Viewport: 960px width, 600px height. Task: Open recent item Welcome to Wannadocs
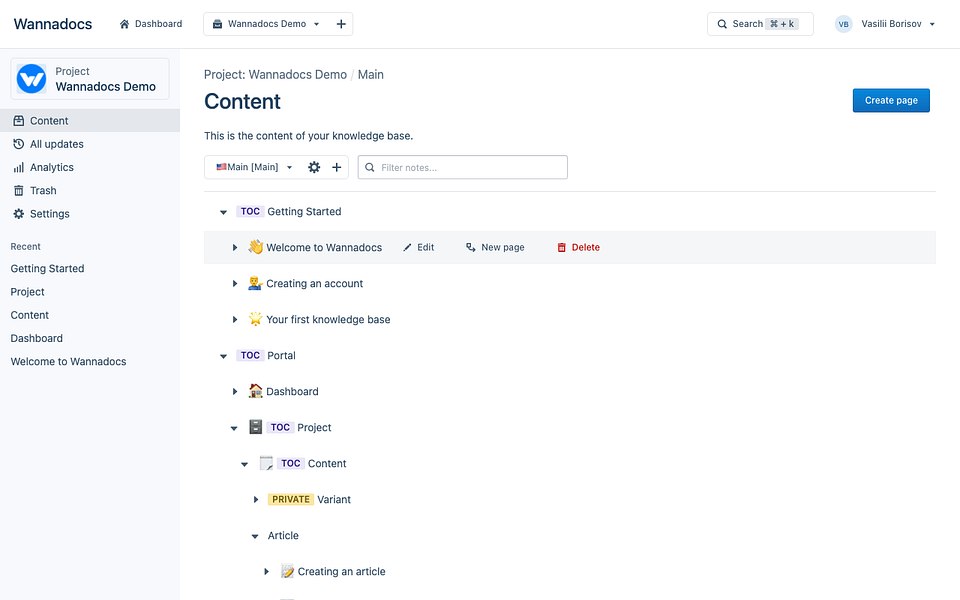tap(69, 361)
